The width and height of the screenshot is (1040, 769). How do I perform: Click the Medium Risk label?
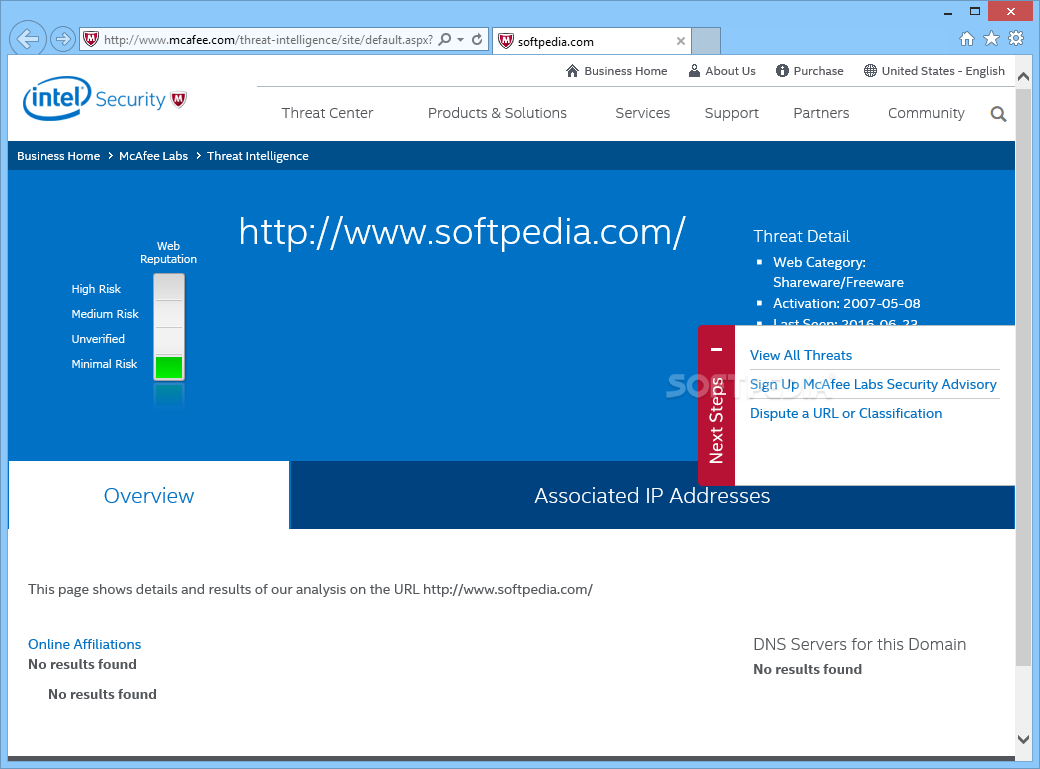pyautogui.click(x=105, y=314)
